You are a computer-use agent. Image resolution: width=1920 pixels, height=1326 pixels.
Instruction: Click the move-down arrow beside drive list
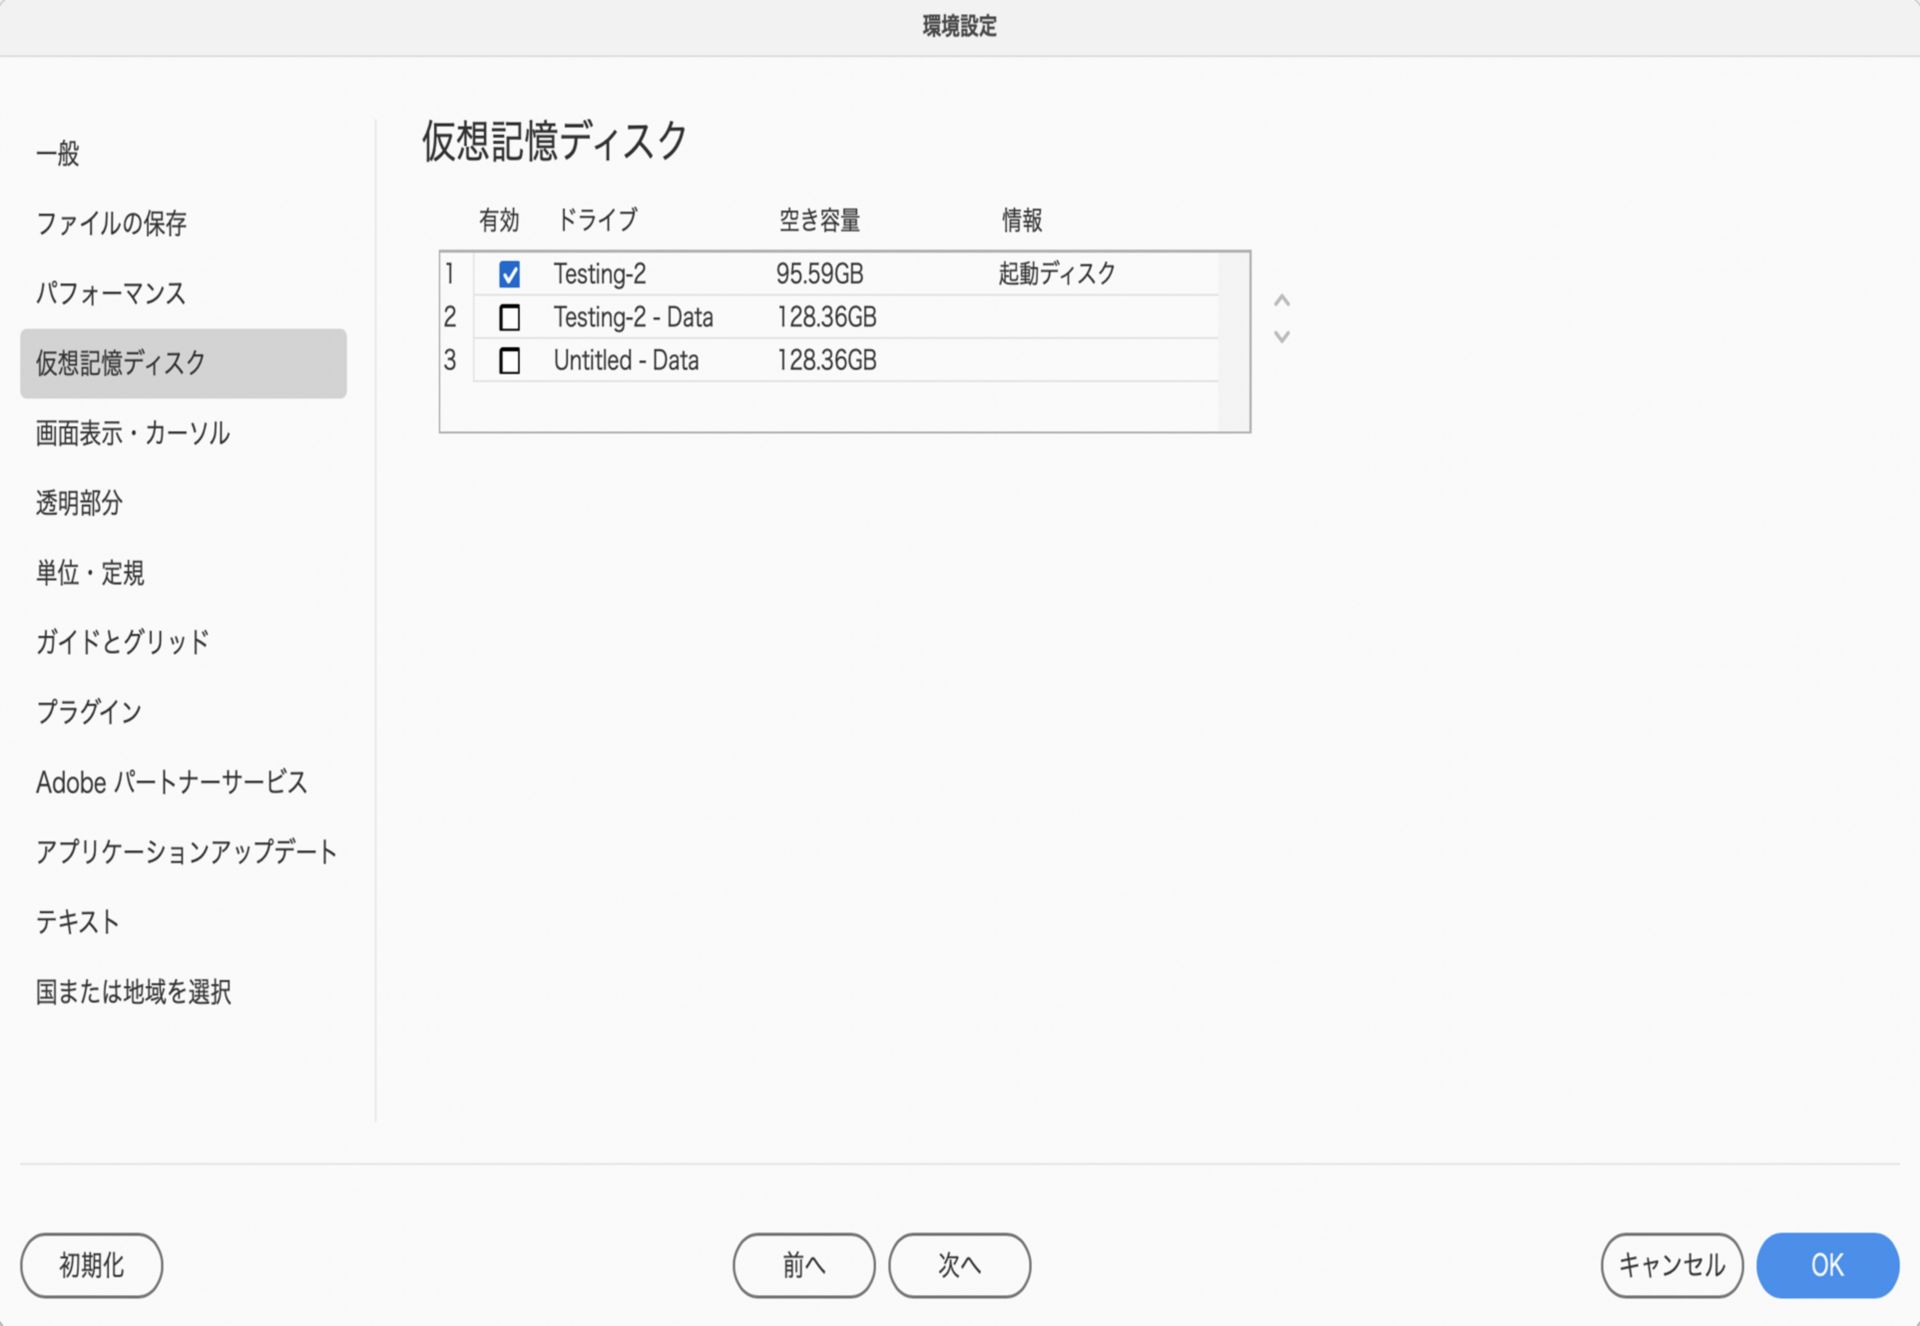click(x=1281, y=337)
